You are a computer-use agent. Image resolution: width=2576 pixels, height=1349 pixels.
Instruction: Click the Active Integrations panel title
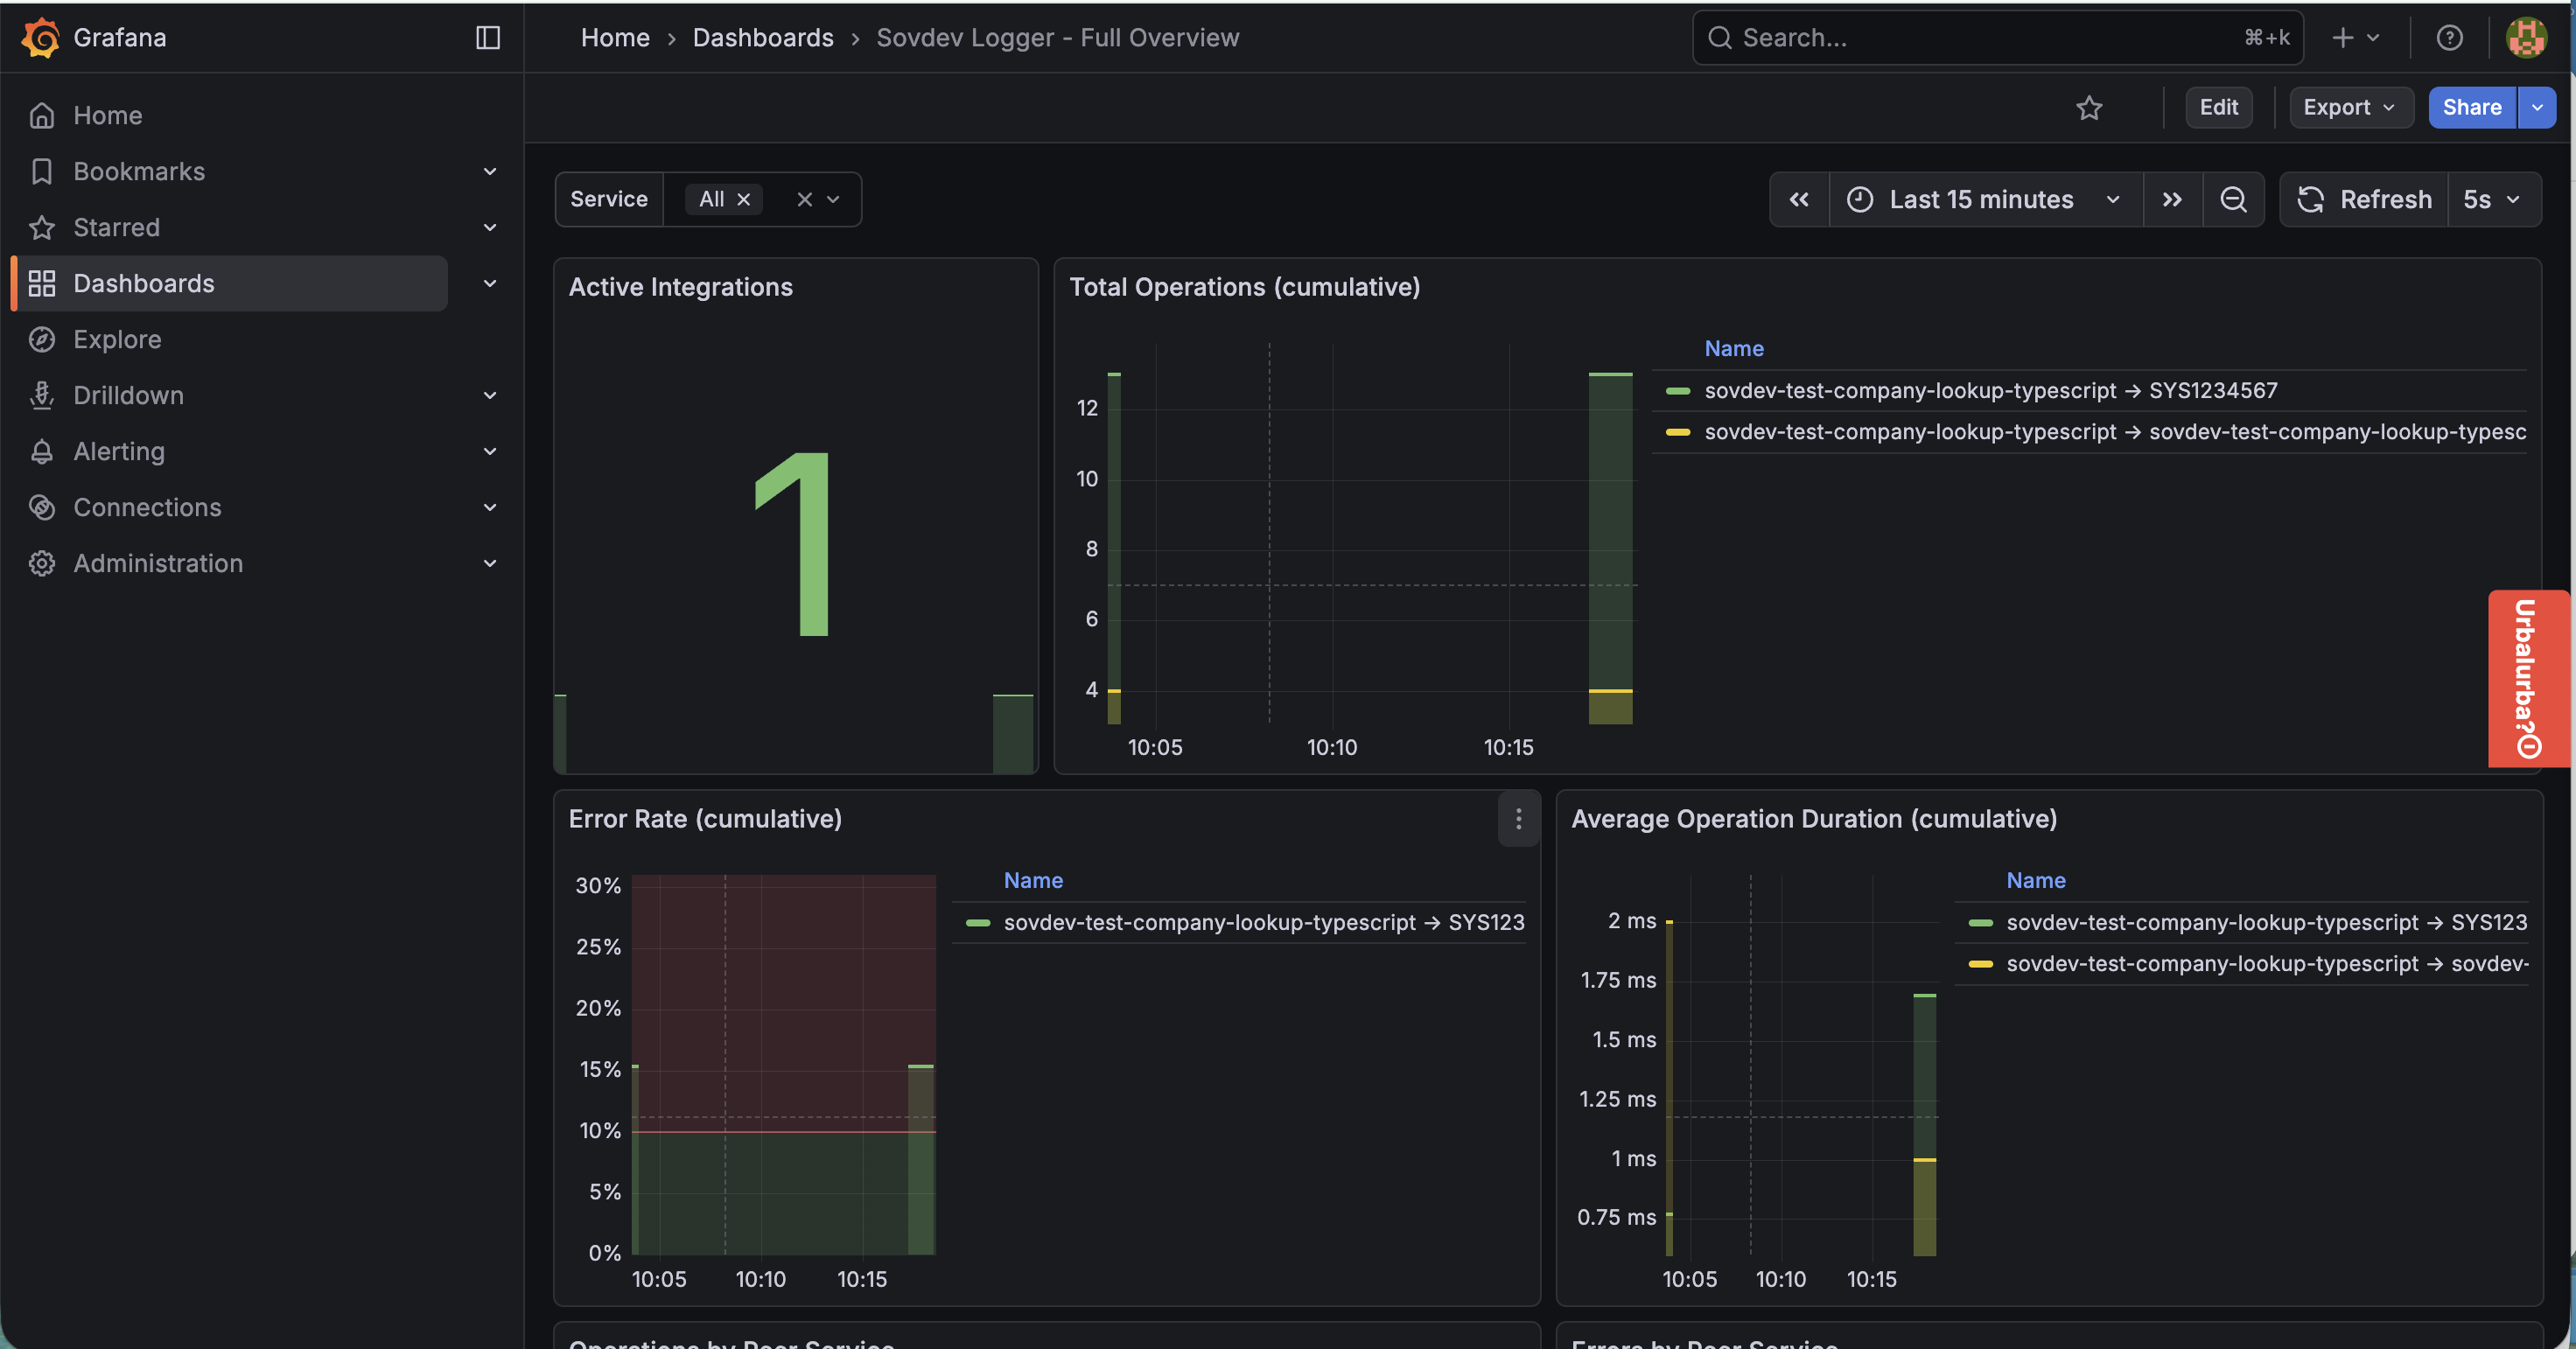[680, 287]
